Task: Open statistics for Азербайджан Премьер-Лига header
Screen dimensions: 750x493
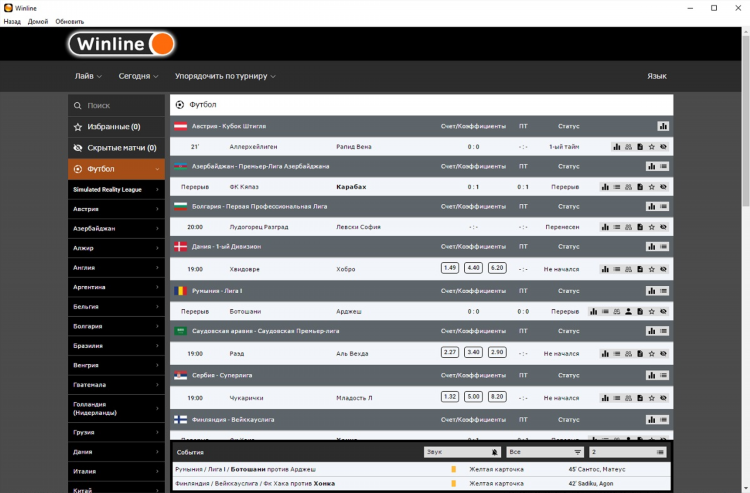Action: click(651, 166)
